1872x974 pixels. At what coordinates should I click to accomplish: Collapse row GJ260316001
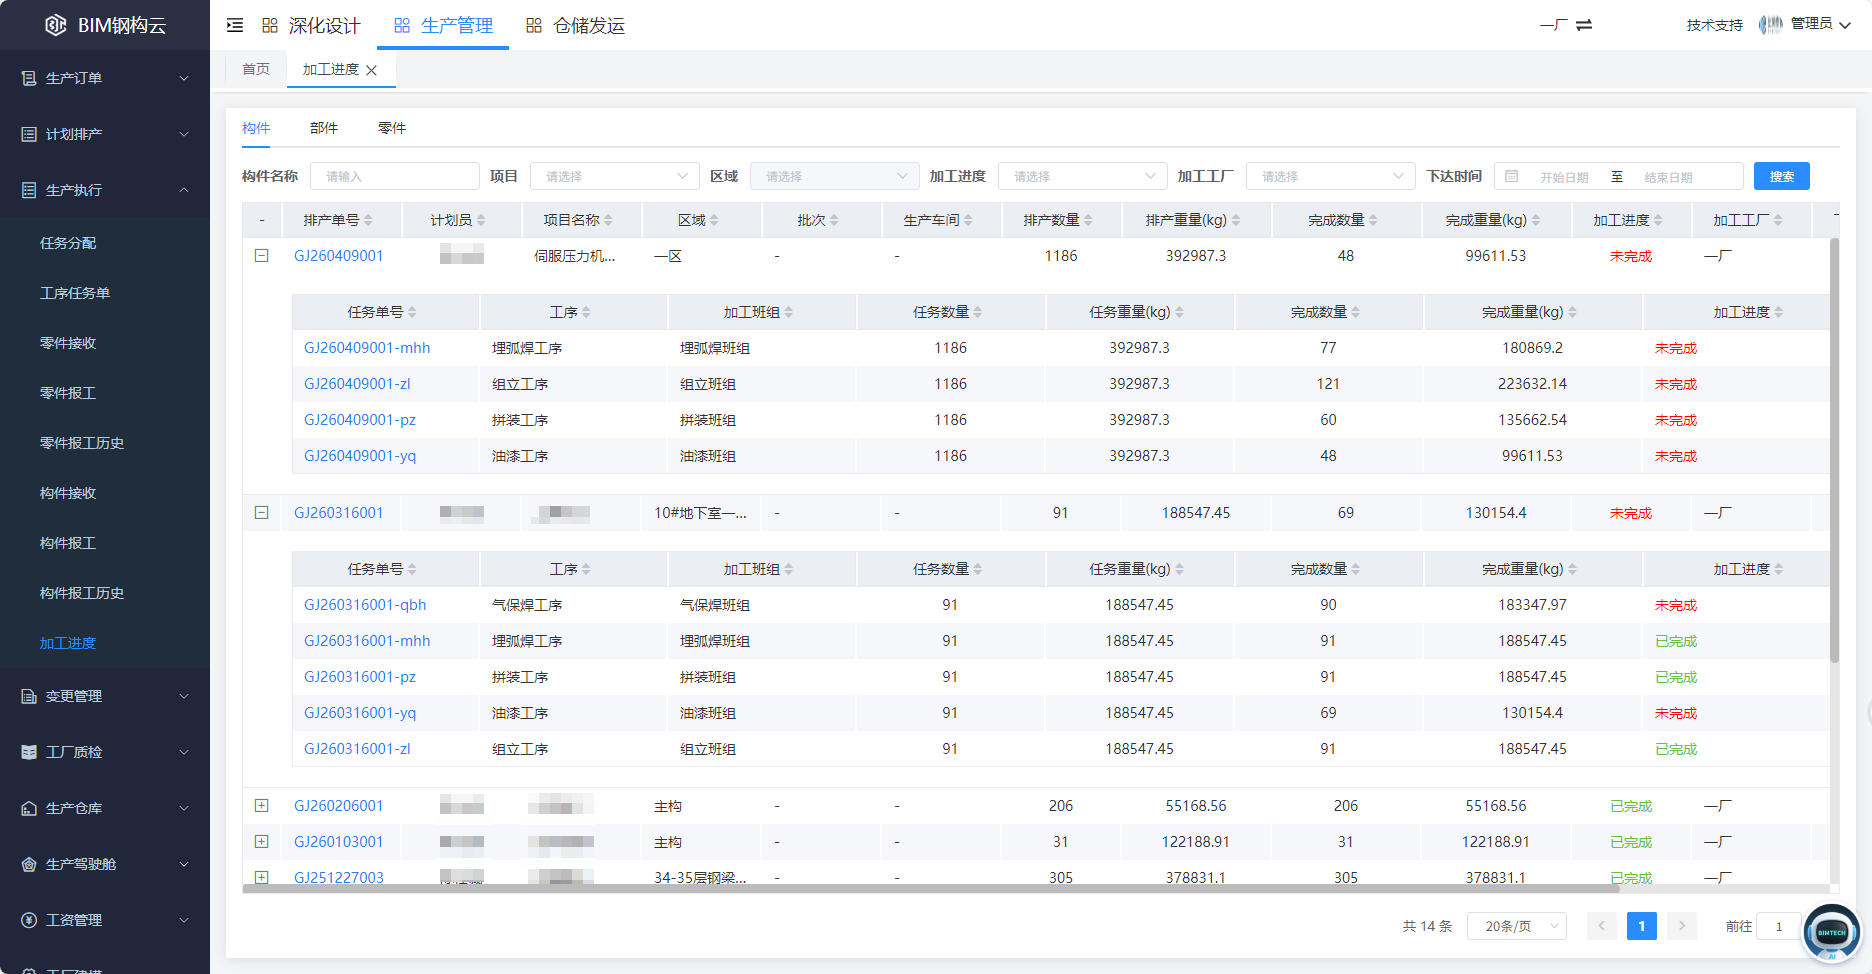click(261, 513)
